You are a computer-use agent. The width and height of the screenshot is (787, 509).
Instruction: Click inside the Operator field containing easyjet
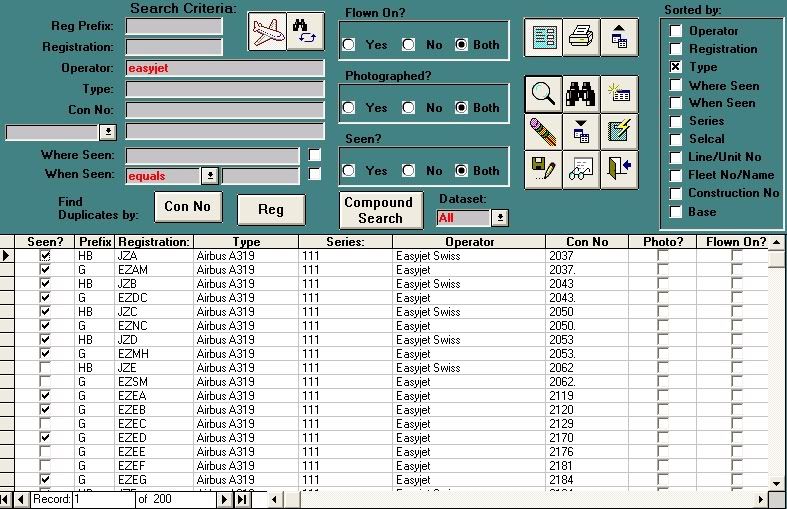[x=224, y=68]
